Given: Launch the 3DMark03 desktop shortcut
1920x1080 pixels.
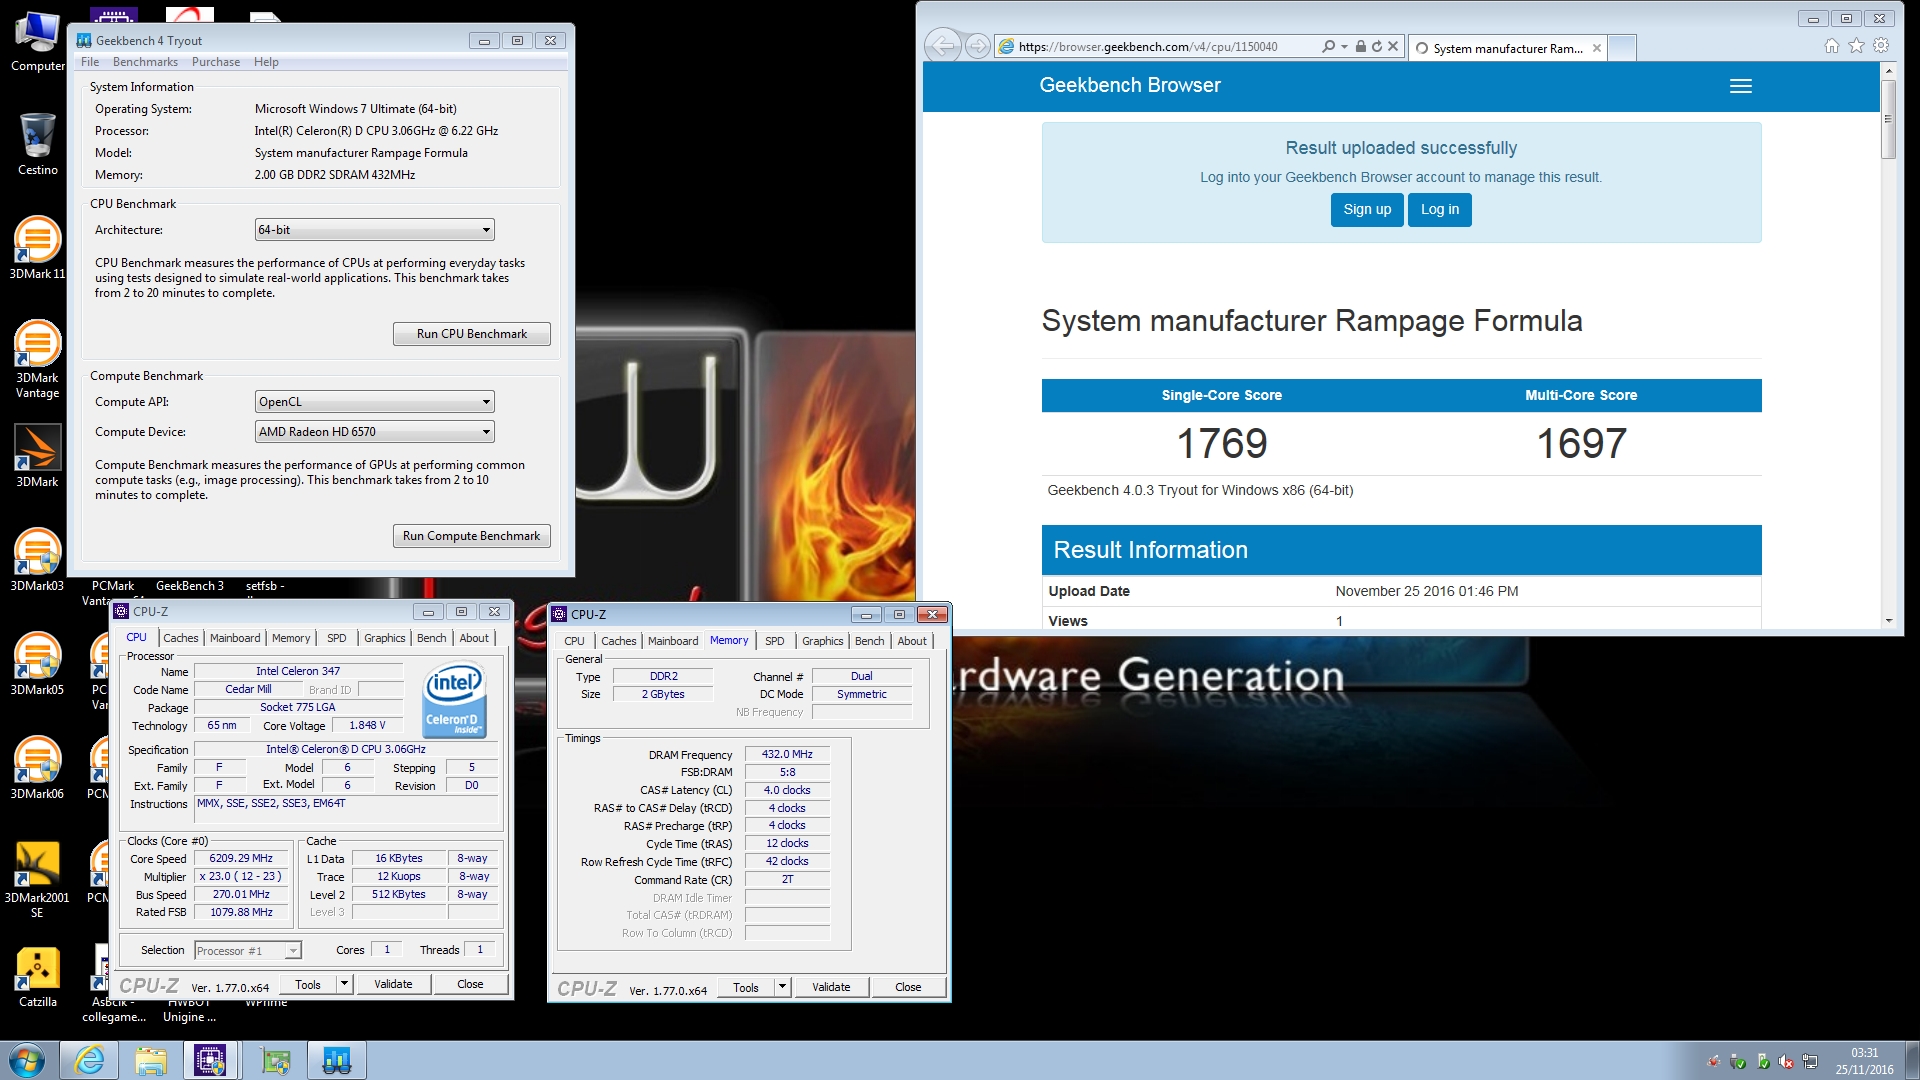Looking at the screenshot, I should 37,560.
